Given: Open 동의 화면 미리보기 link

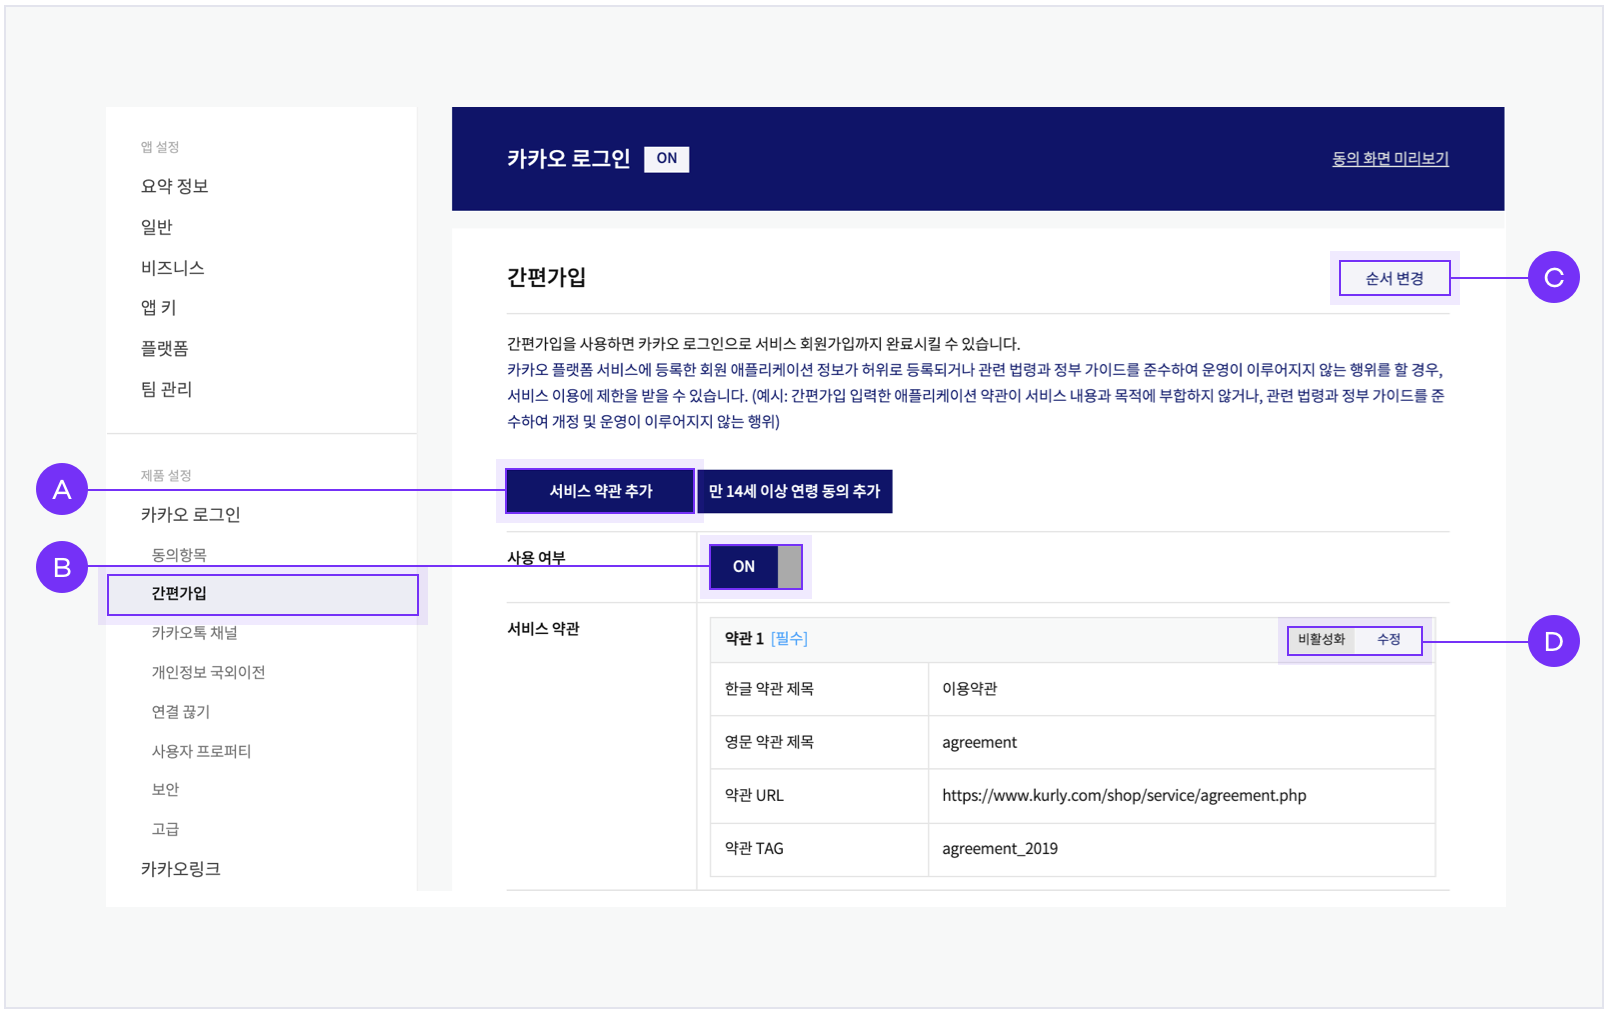Looking at the screenshot, I should [x=1390, y=159].
